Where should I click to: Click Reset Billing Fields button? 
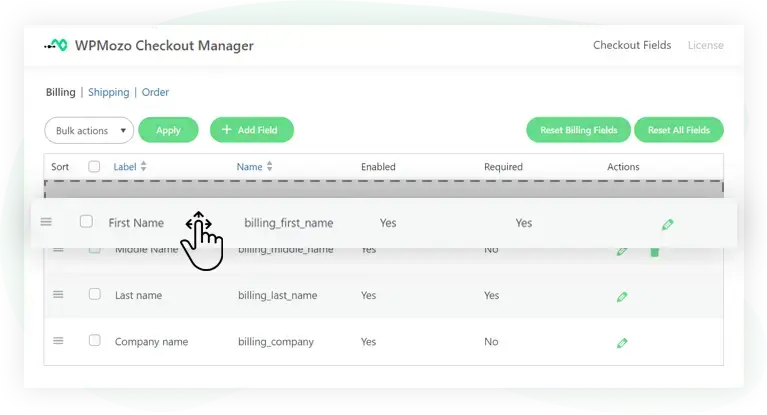578,130
